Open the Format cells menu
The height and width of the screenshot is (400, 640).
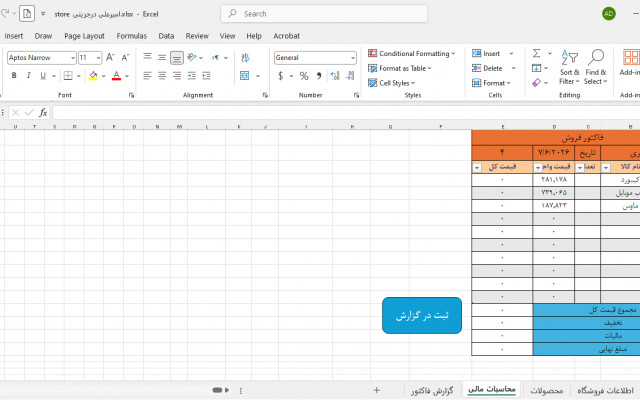(x=491, y=83)
